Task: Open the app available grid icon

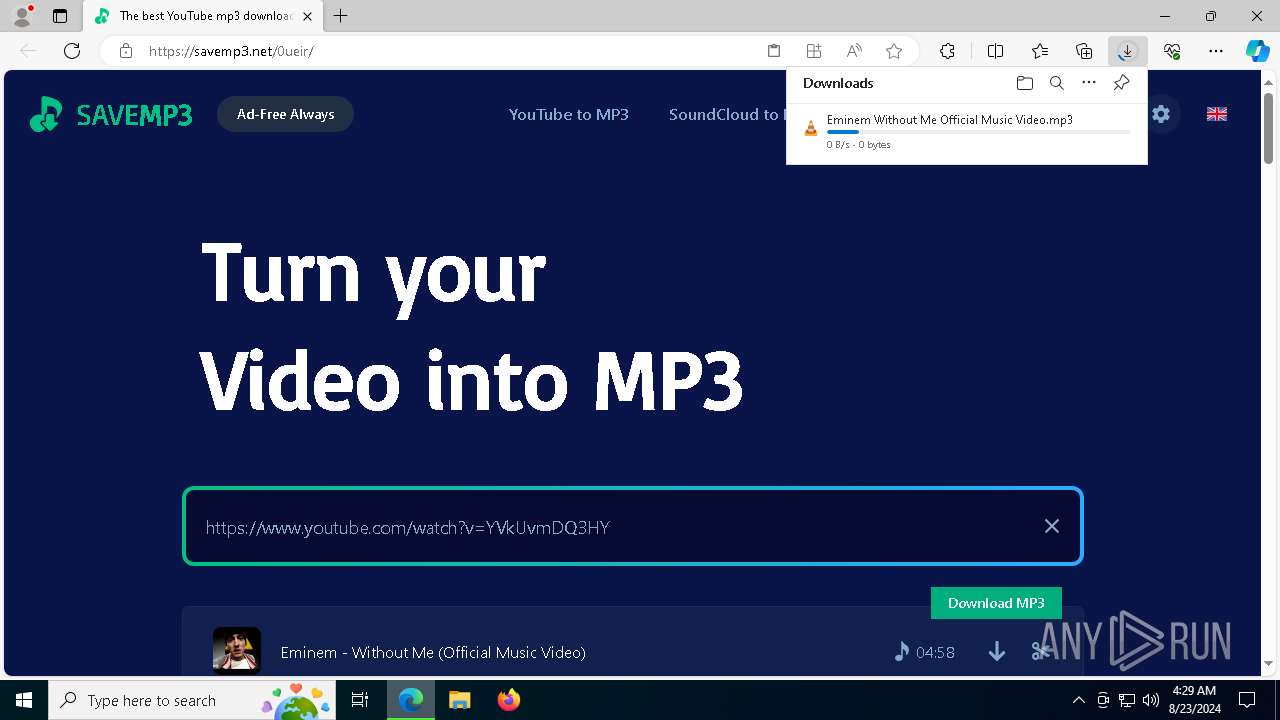Action: point(814,51)
